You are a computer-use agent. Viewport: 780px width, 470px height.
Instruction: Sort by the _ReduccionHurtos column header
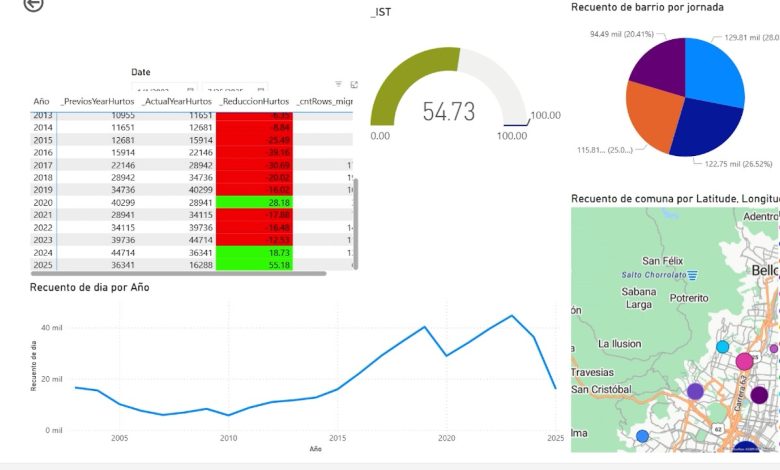255,101
